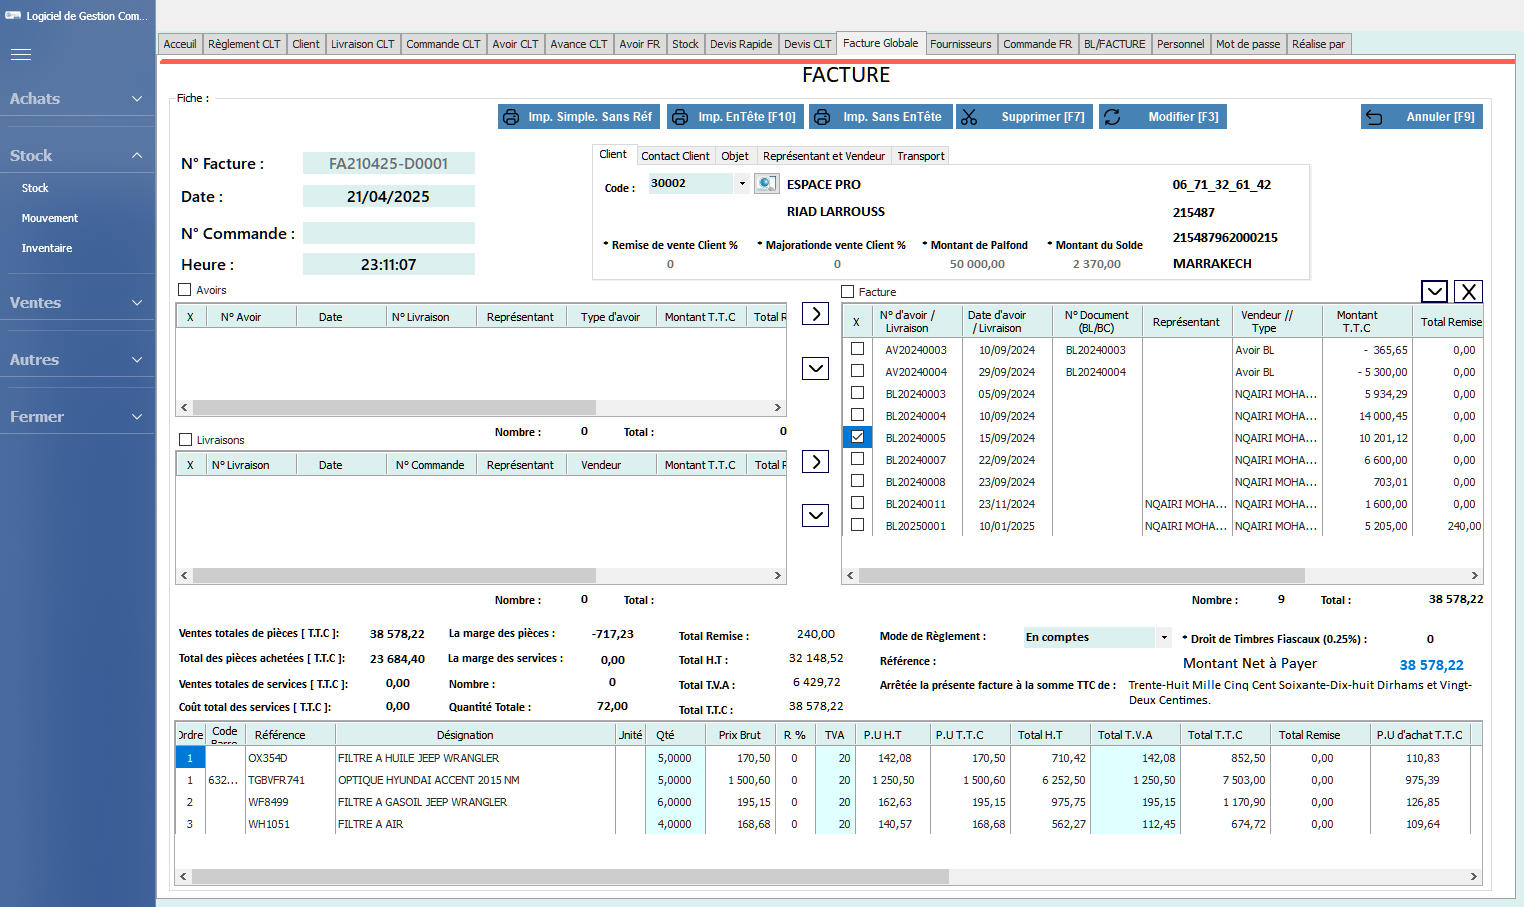1524x907 pixels.
Task: Tick the Facture checkbox above the table
Action: [848, 292]
